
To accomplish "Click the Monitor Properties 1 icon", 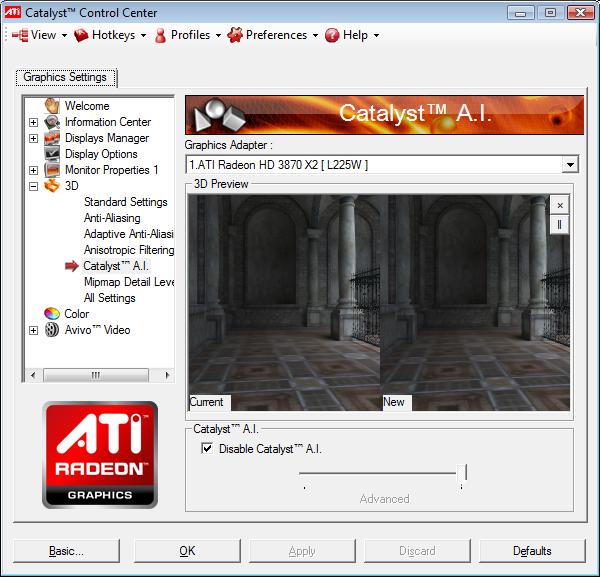I will coord(52,170).
